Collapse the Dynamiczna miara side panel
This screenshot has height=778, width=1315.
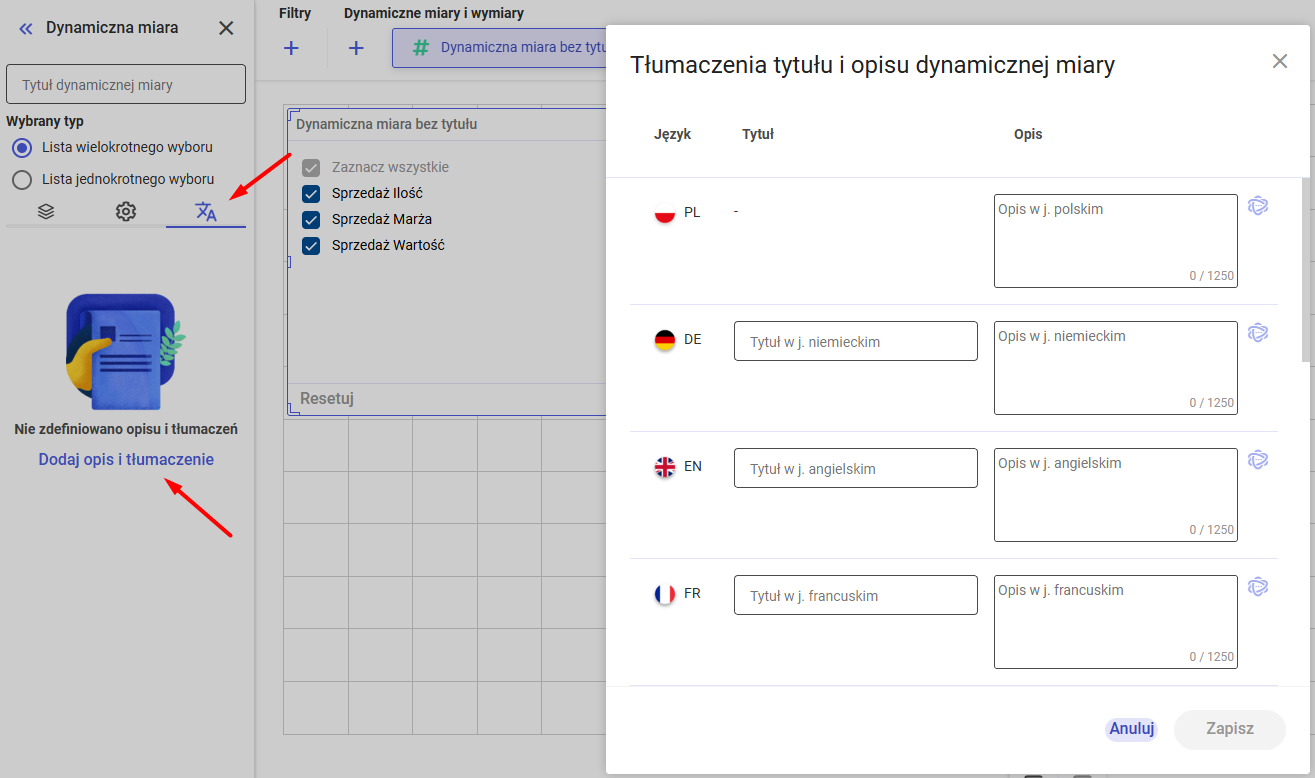(26, 28)
